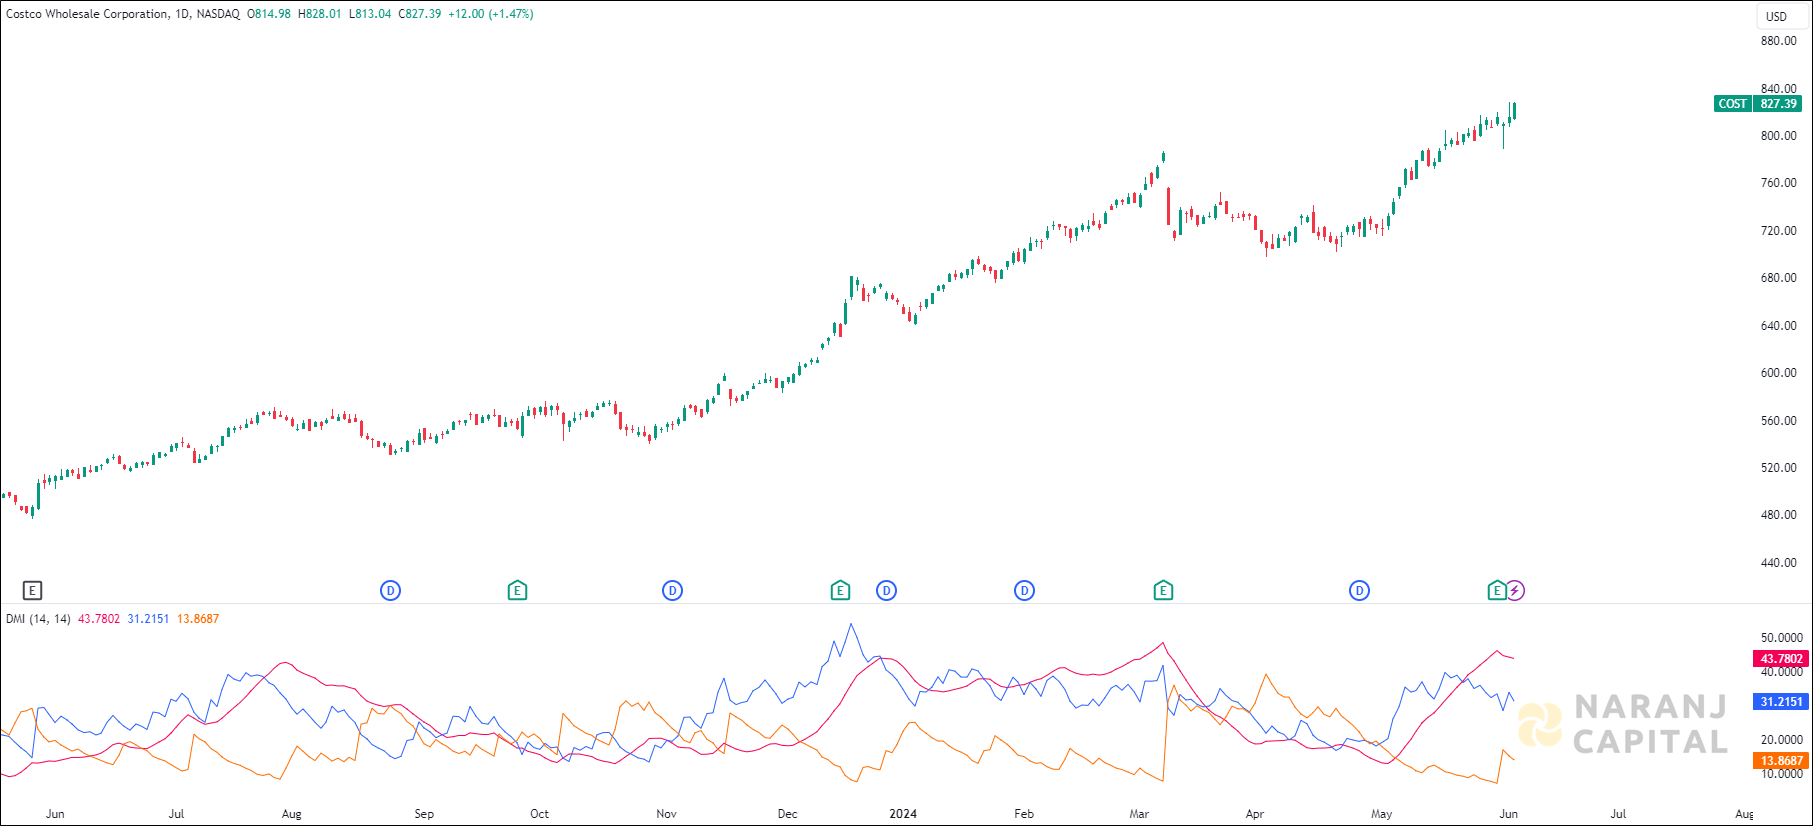This screenshot has width=1813, height=826.
Task: Click the 50.0000 indicator scale label
Action: 1782,638
